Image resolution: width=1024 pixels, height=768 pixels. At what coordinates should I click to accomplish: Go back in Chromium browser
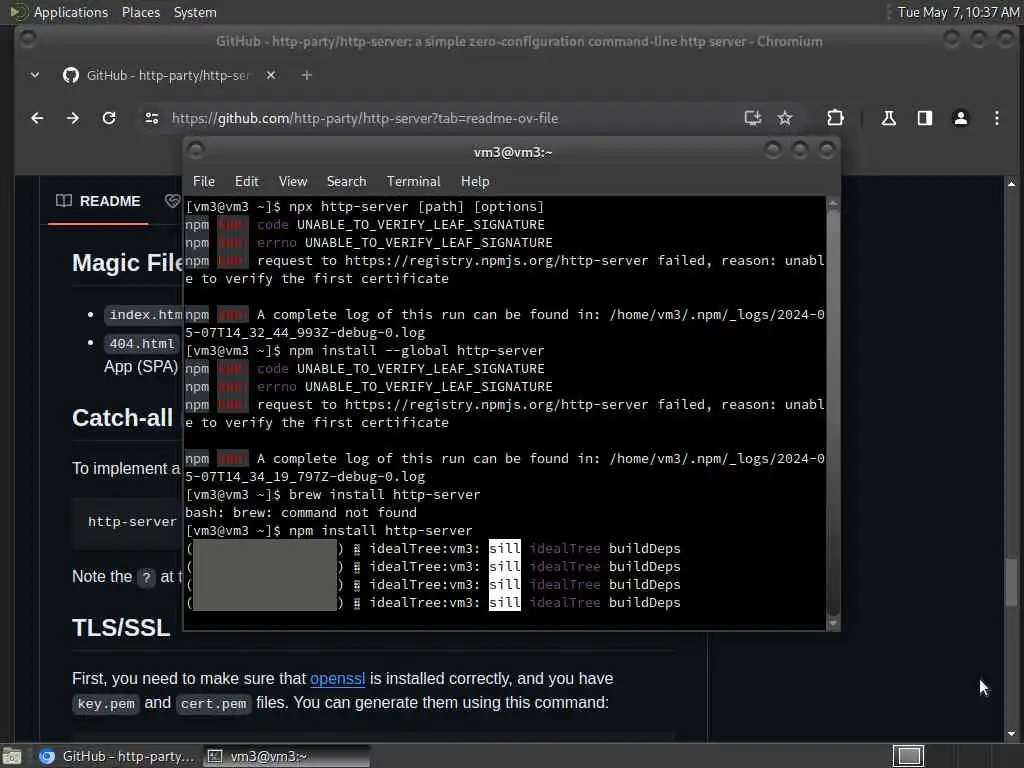click(37, 118)
